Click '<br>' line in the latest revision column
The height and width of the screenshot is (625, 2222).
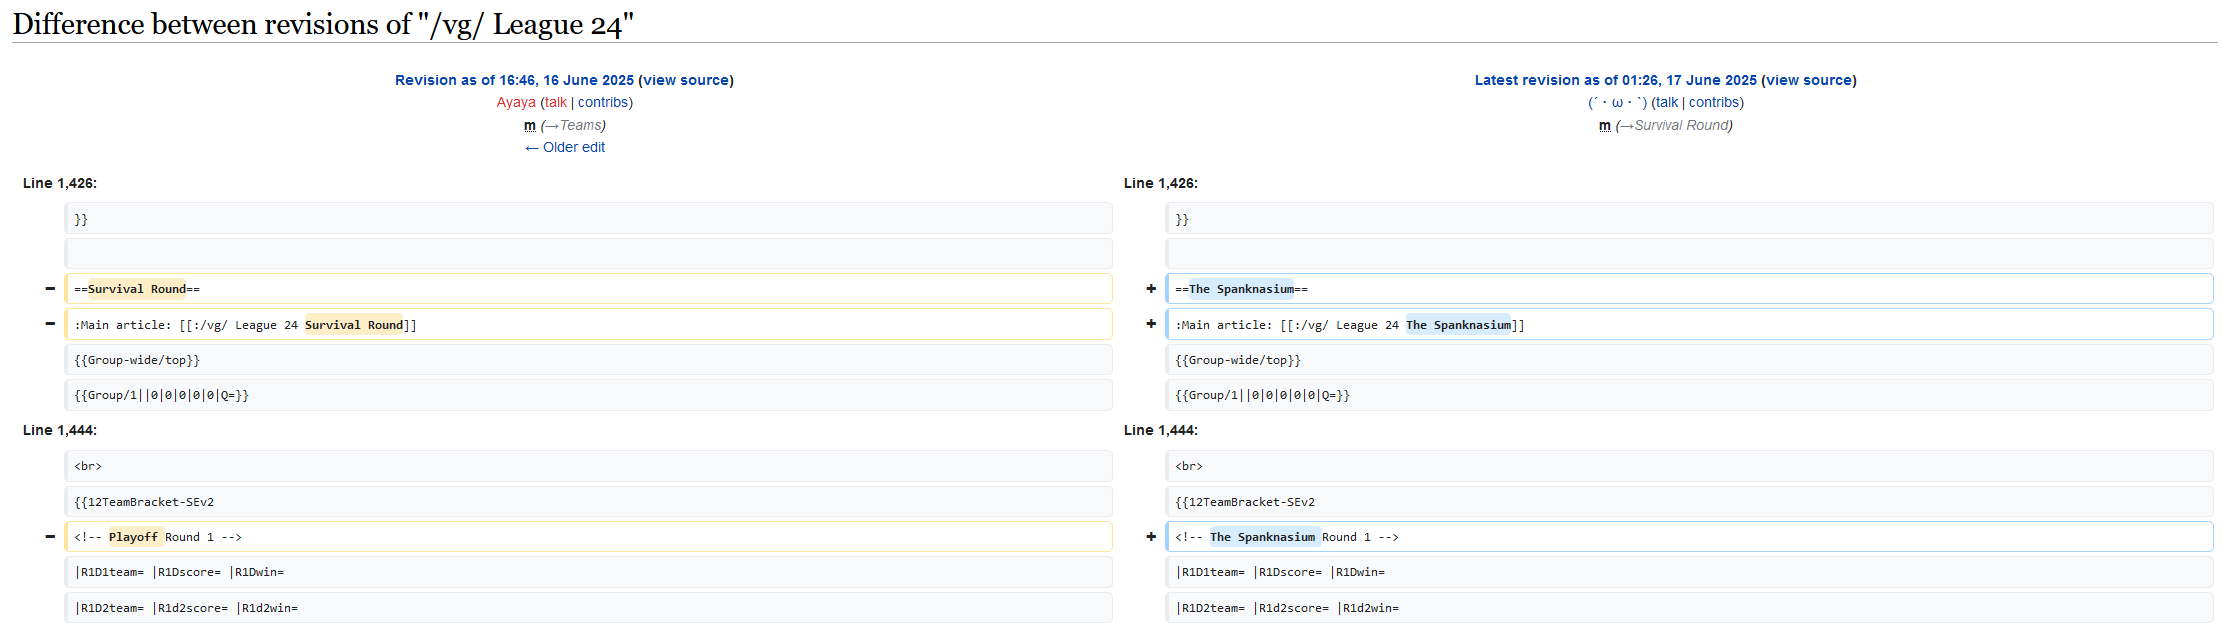click(x=1689, y=466)
